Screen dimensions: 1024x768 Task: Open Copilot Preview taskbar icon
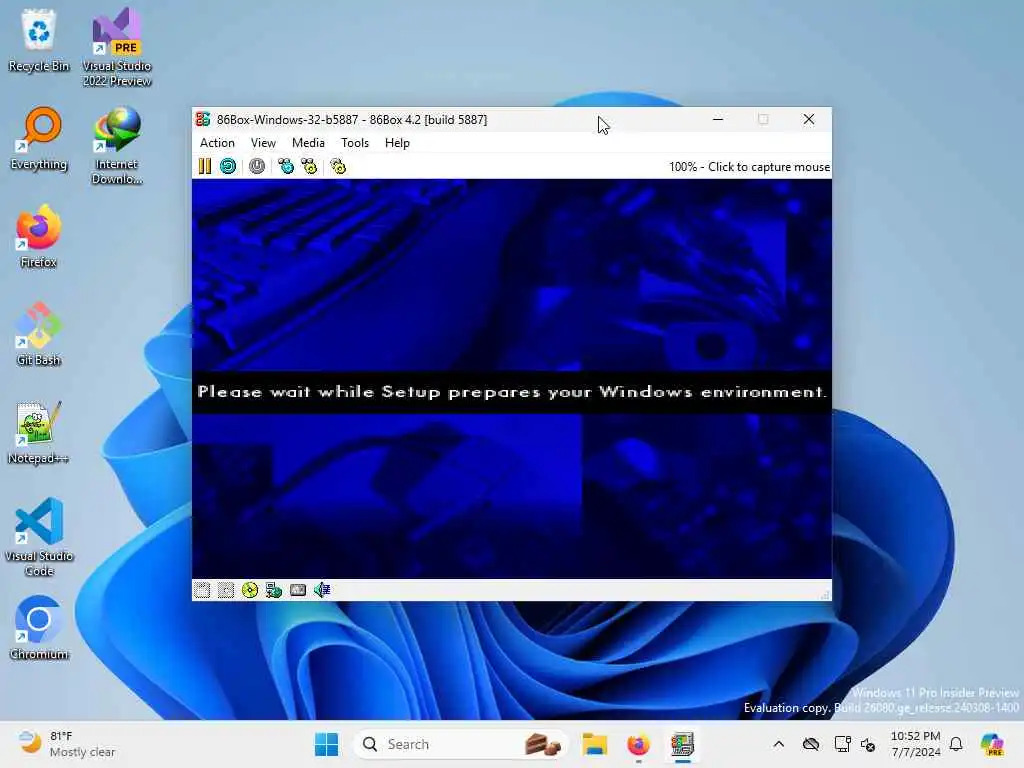pos(992,744)
